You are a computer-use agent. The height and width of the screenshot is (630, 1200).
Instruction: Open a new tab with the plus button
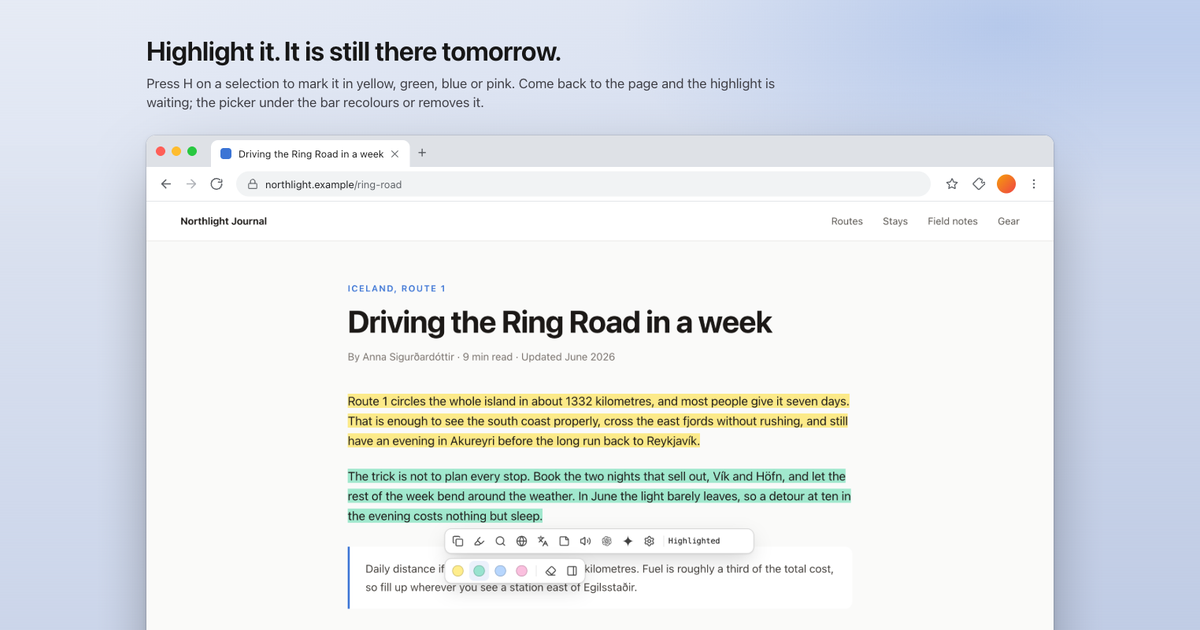click(422, 153)
